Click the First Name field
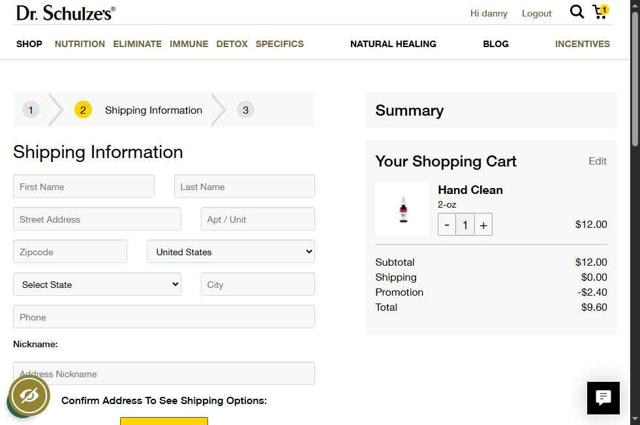Image resolution: width=640 pixels, height=425 pixels. [84, 187]
